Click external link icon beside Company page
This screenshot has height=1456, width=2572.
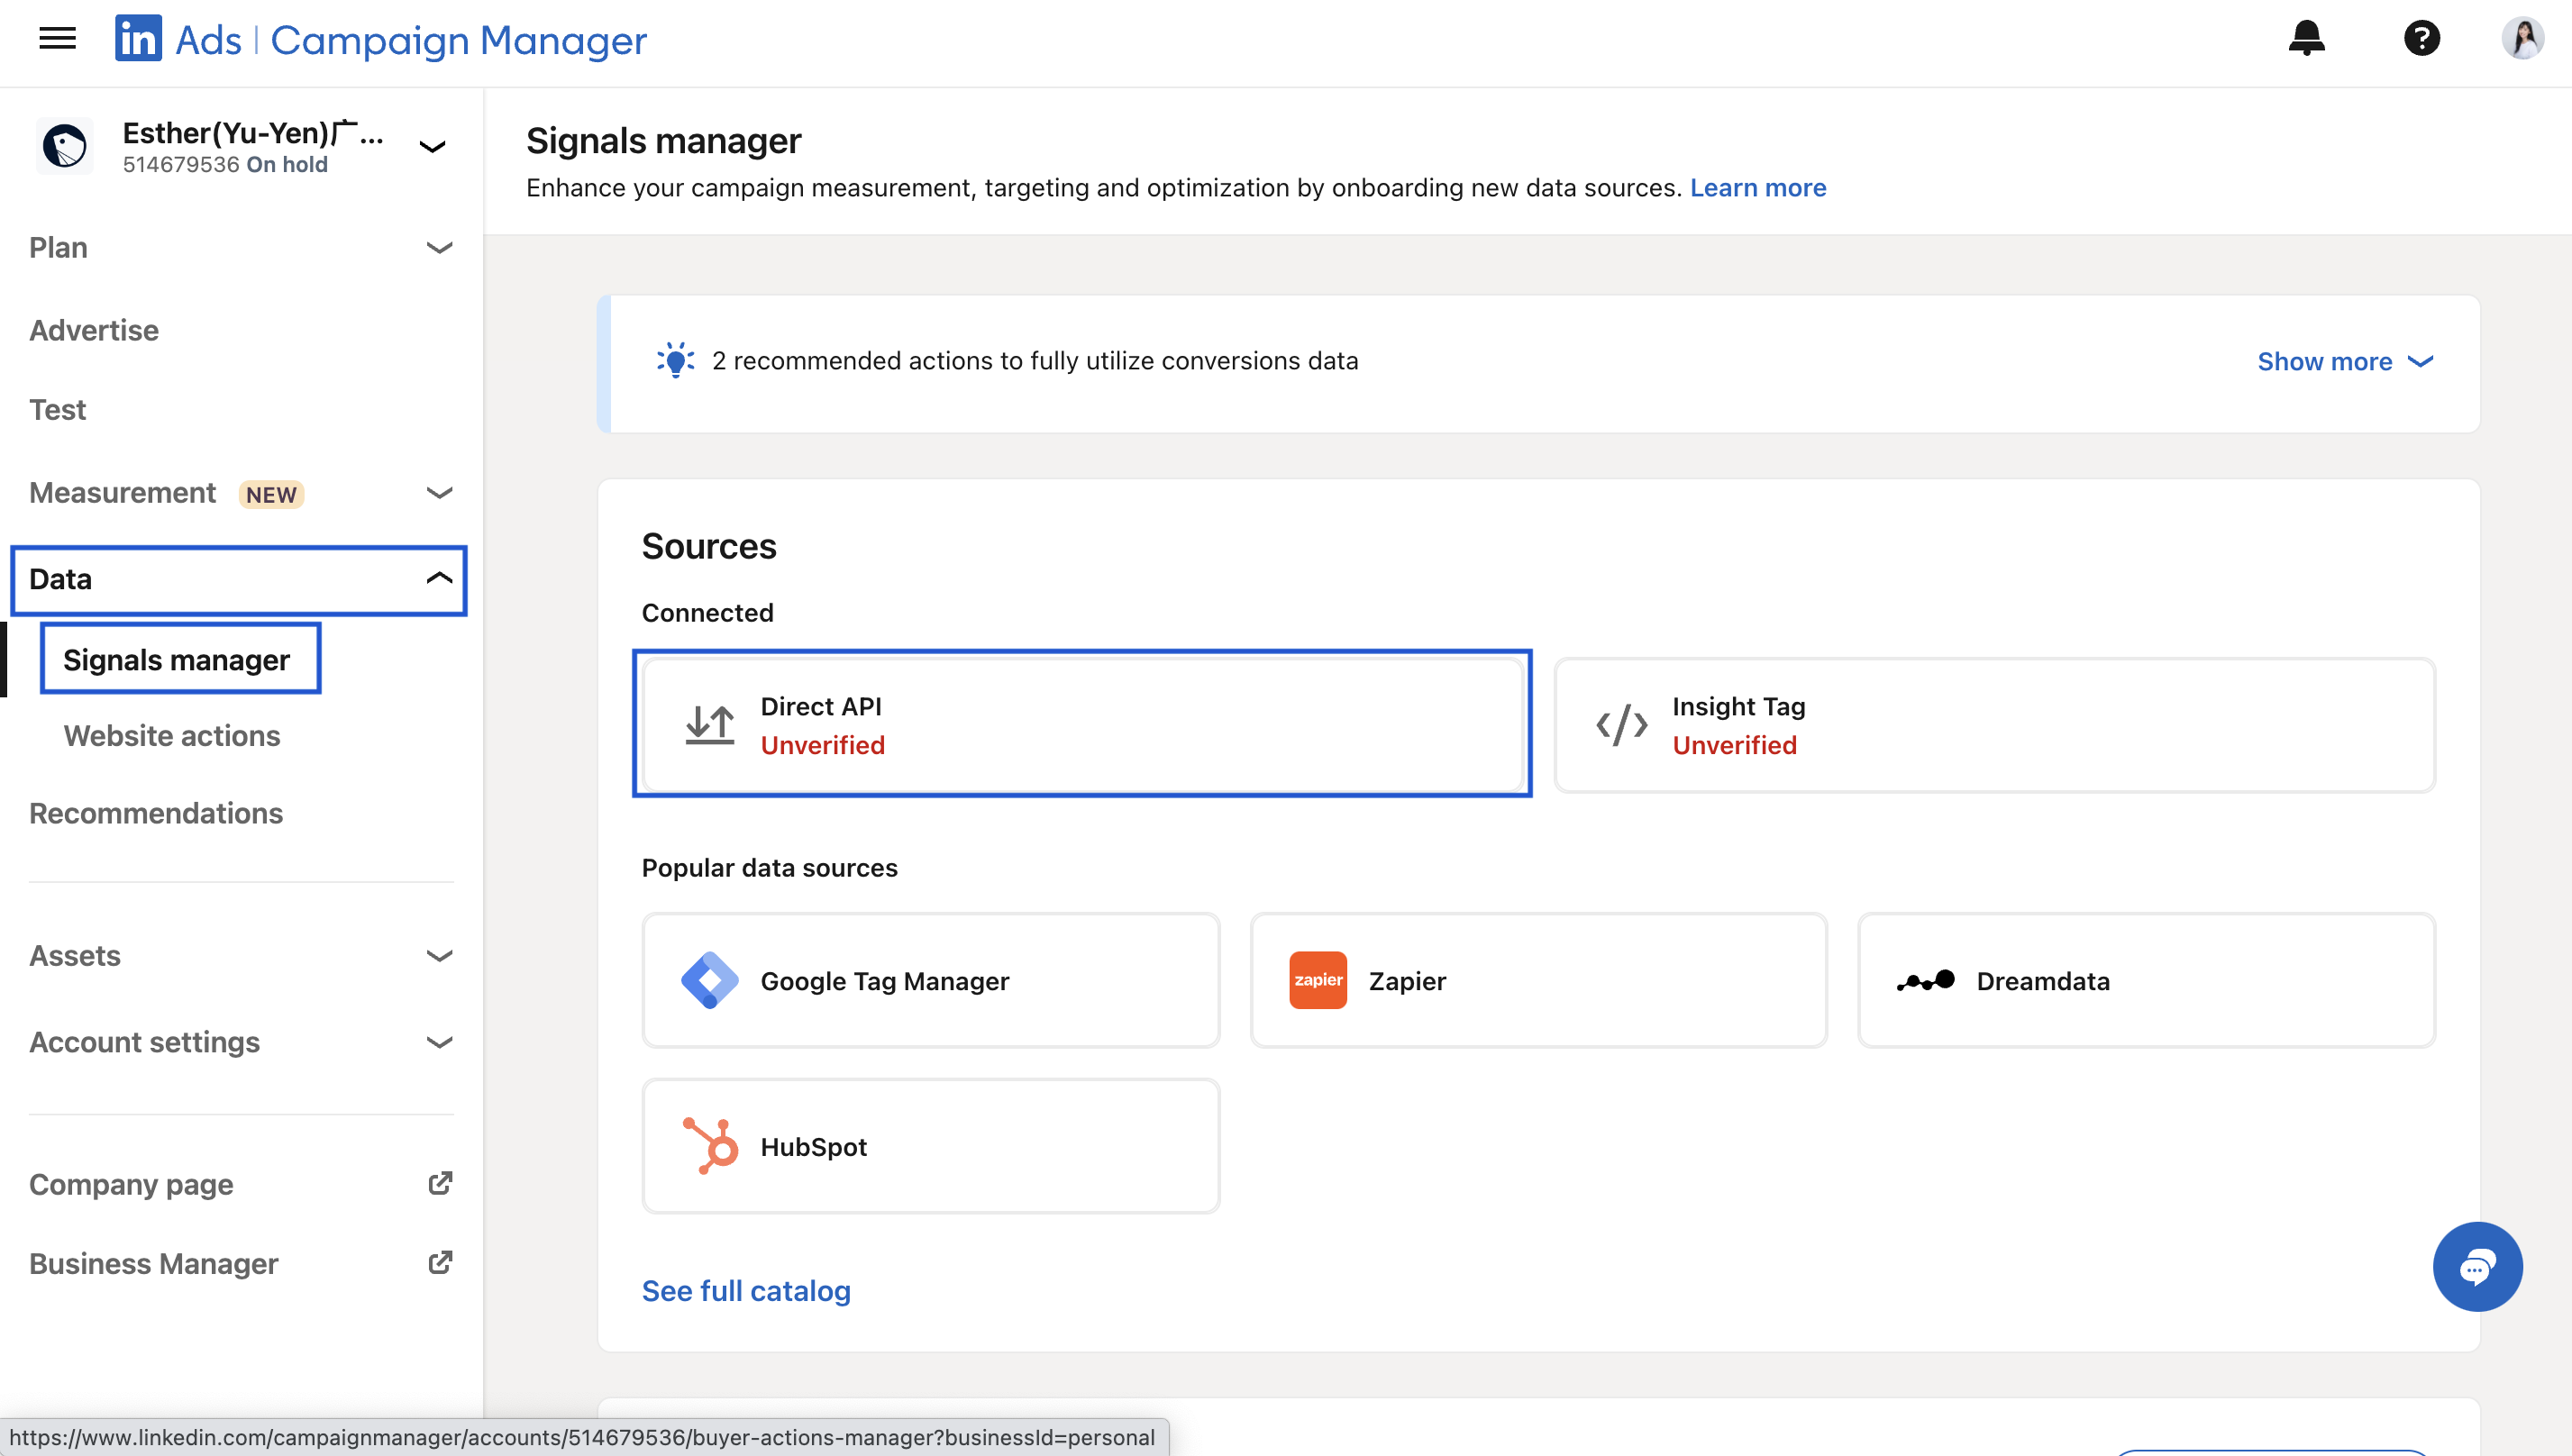tap(440, 1183)
